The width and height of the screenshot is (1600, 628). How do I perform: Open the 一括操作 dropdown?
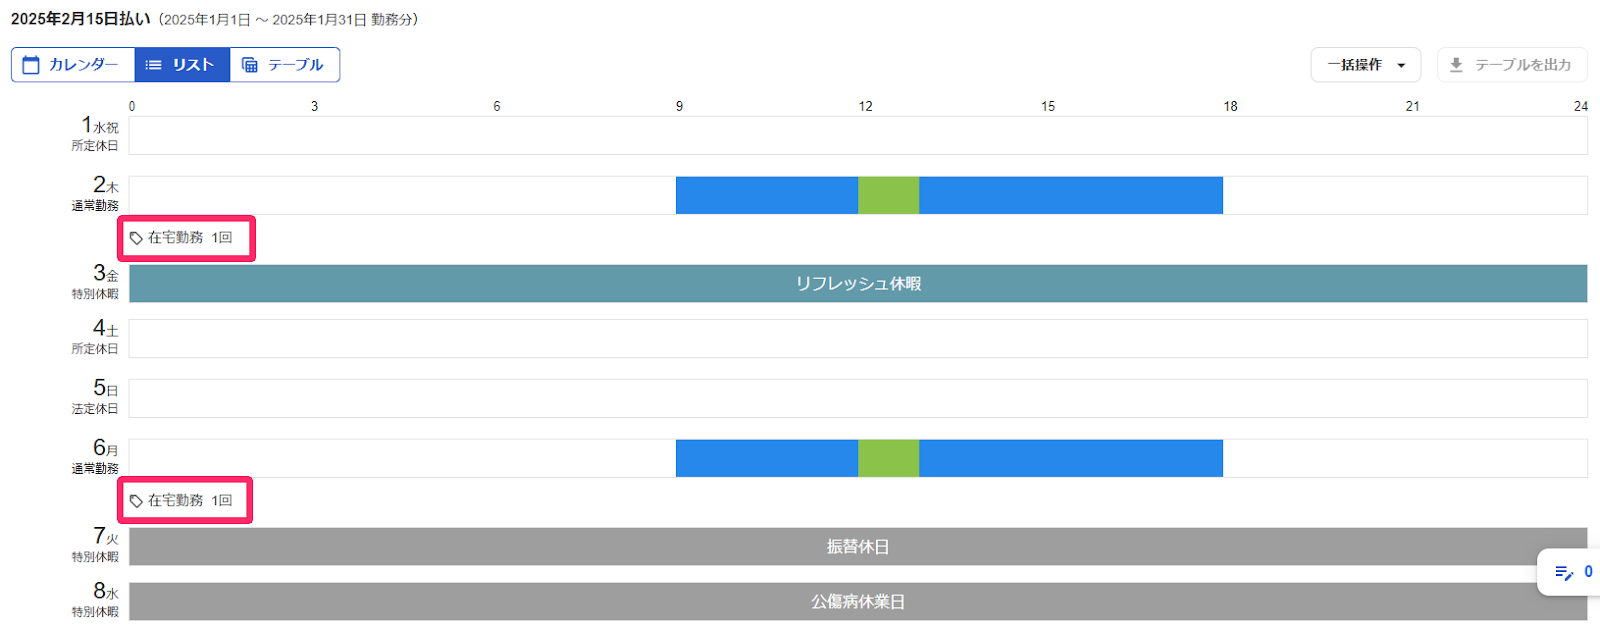point(1365,65)
